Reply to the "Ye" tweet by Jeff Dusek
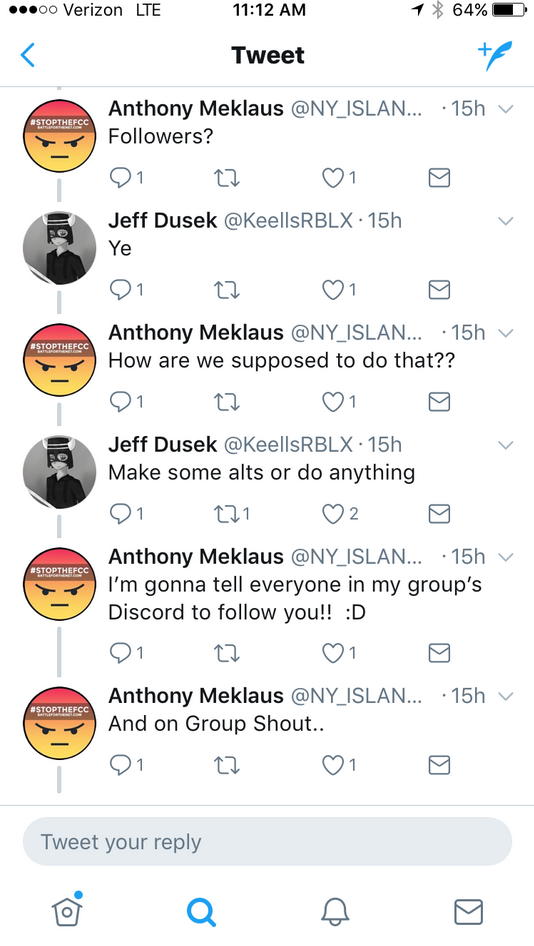The height and width of the screenshot is (946, 534). [x=126, y=290]
